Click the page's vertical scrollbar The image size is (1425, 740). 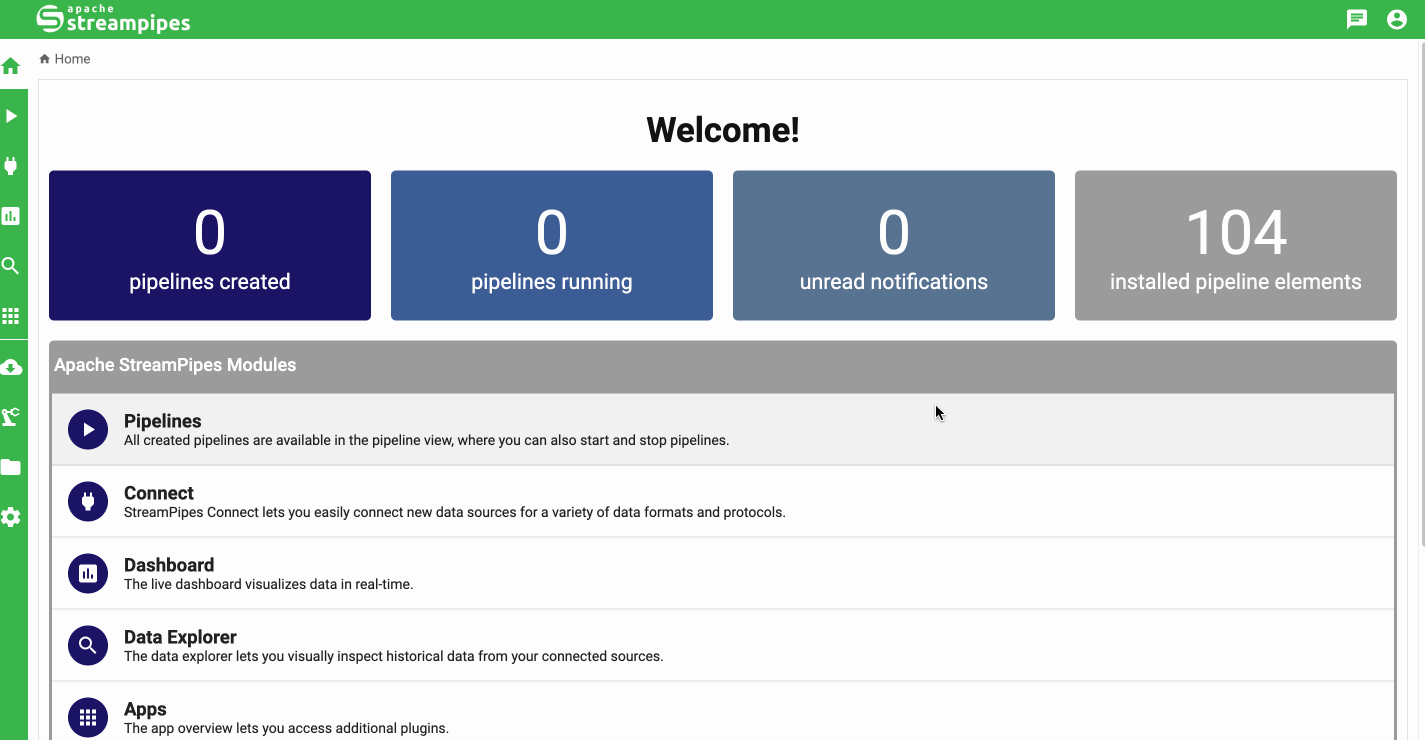tap(1420, 300)
